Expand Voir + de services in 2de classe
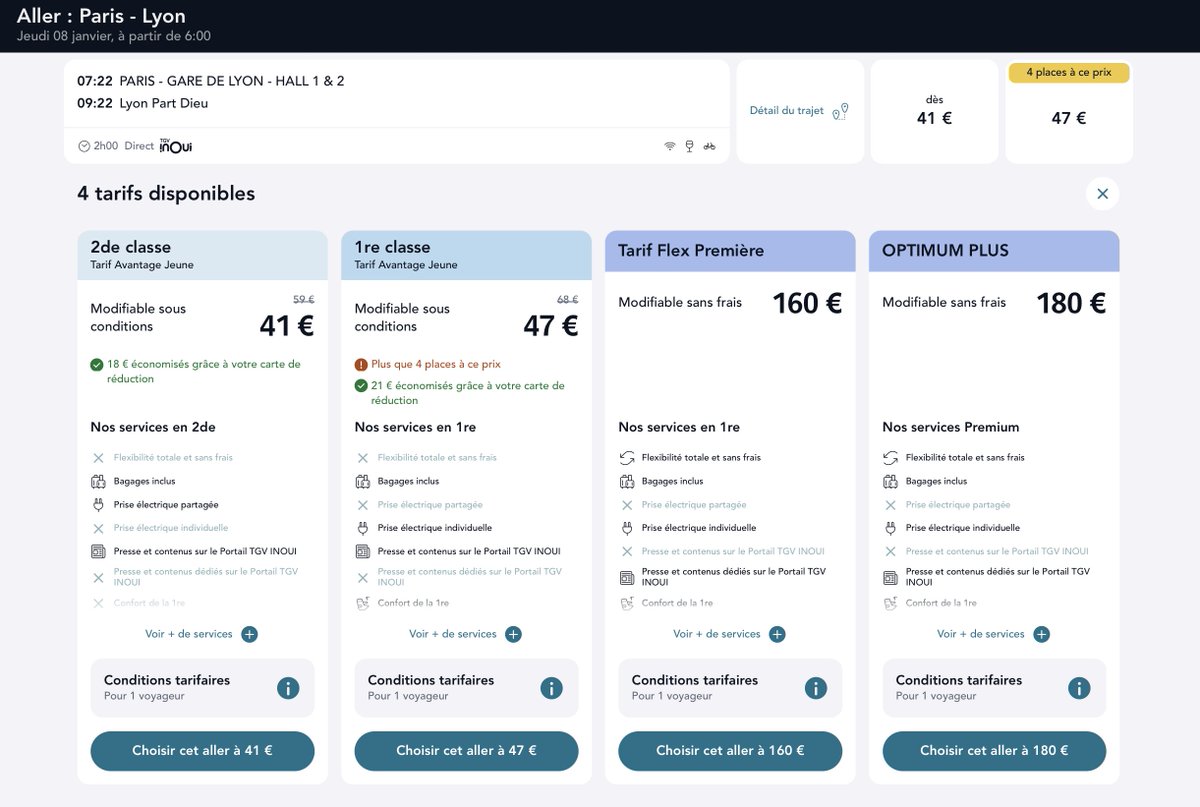The image size is (1200, 807). pos(202,634)
